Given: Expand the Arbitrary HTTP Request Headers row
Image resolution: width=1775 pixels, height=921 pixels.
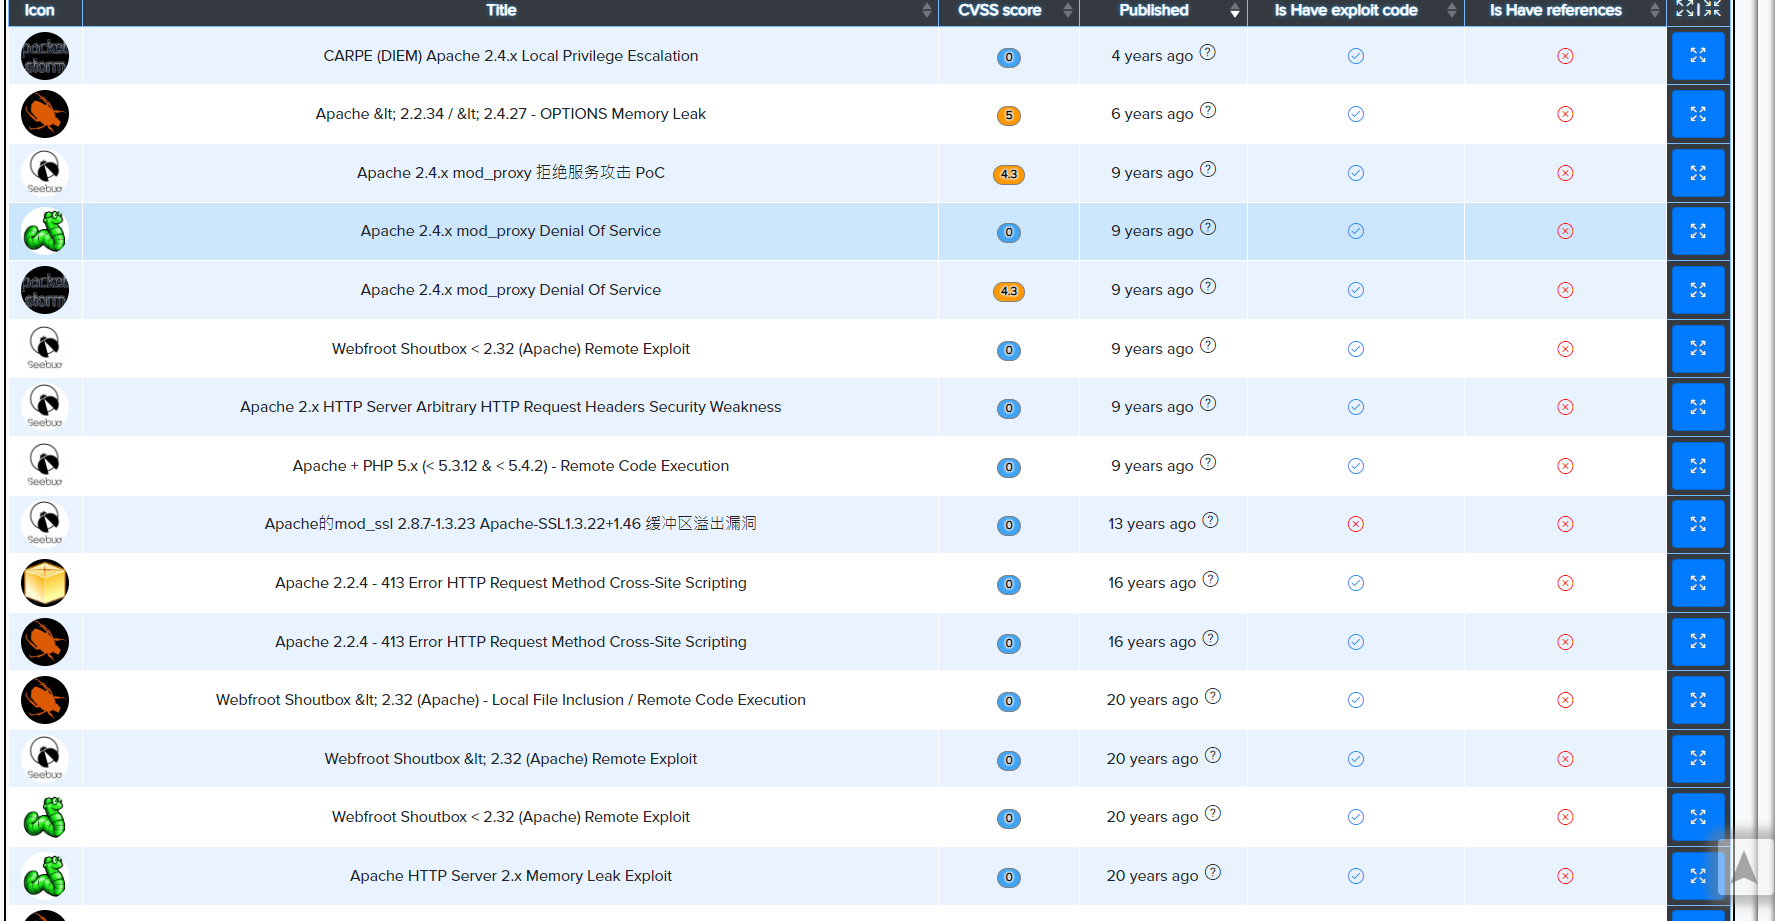Looking at the screenshot, I should point(1698,407).
